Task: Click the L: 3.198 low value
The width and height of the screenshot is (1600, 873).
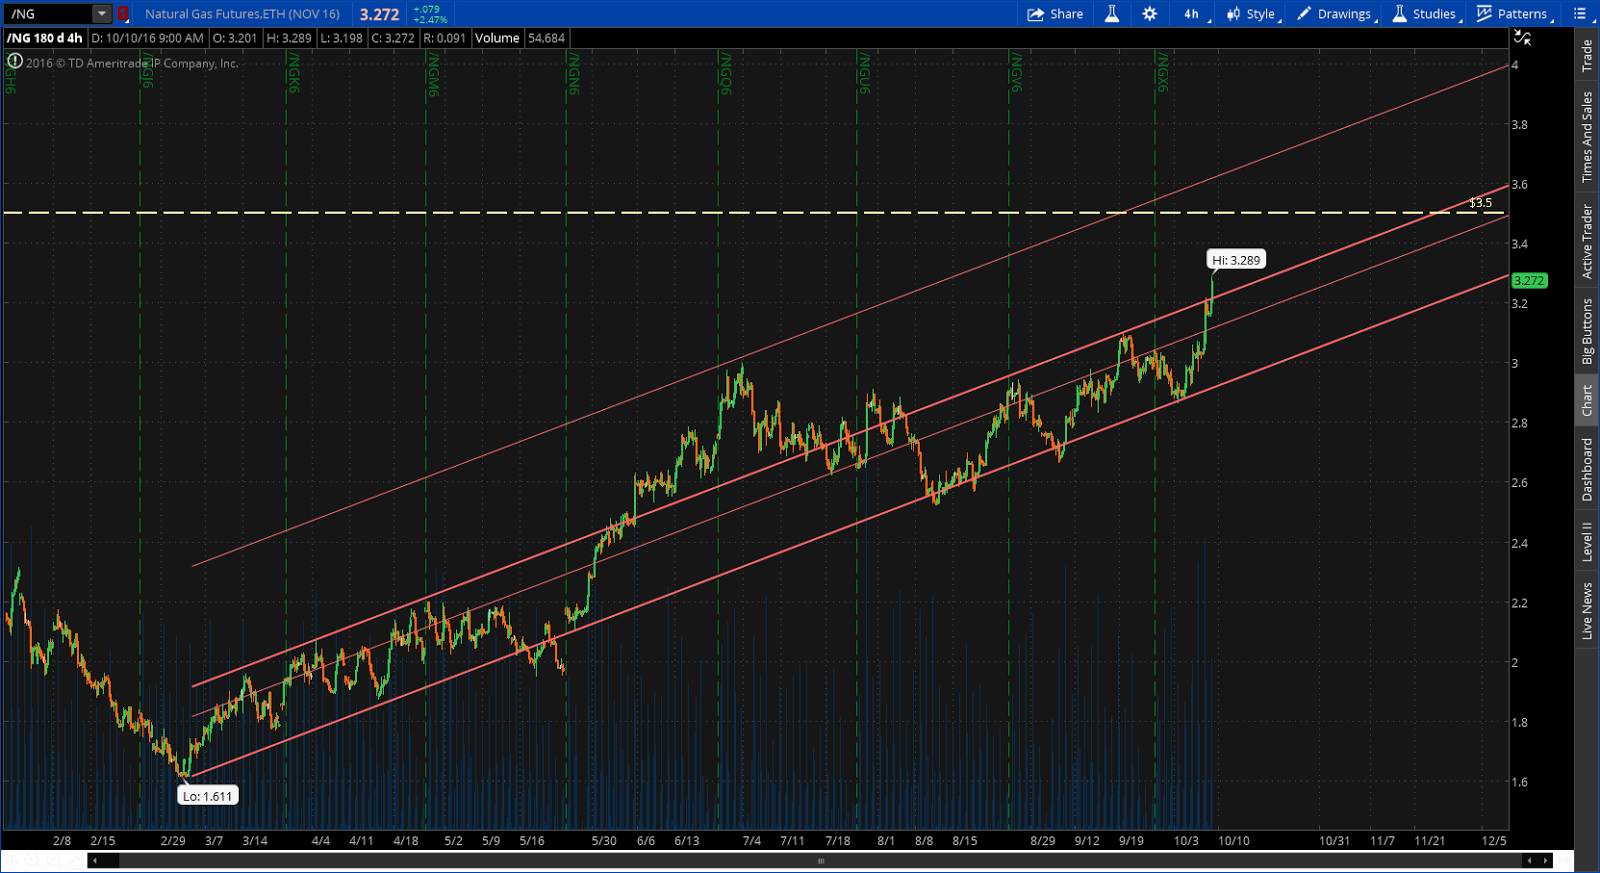Action: pos(341,38)
